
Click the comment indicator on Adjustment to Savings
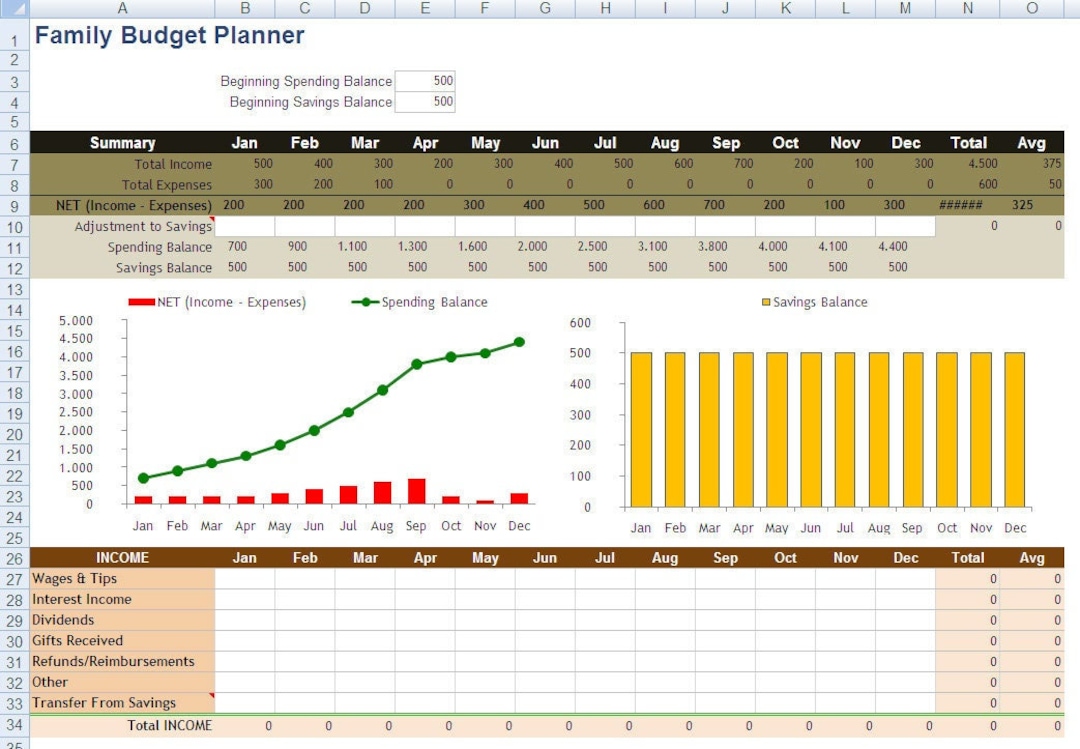pos(211,220)
